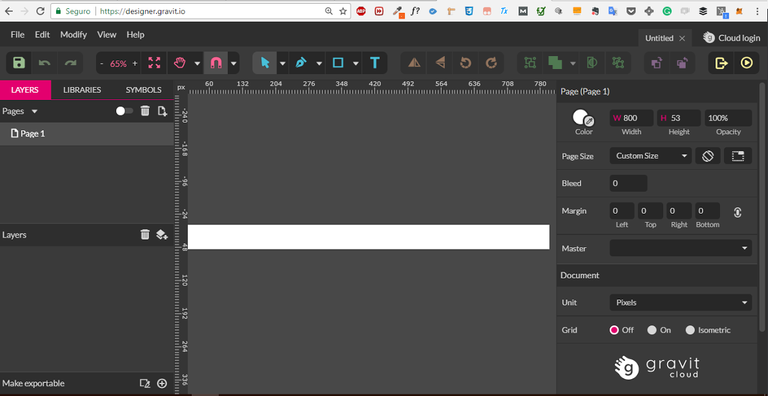Screen dimensions: 768x396
Task: Click the Redo arrow icon
Action: [71, 63]
